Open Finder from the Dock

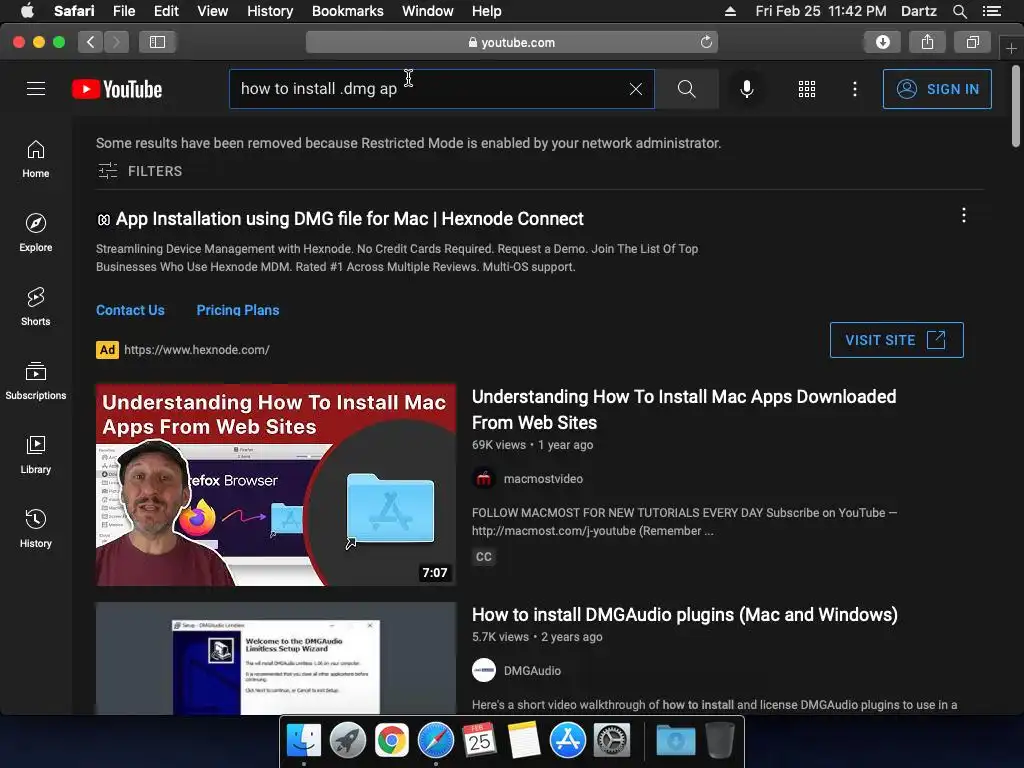[x=304, y=740]
